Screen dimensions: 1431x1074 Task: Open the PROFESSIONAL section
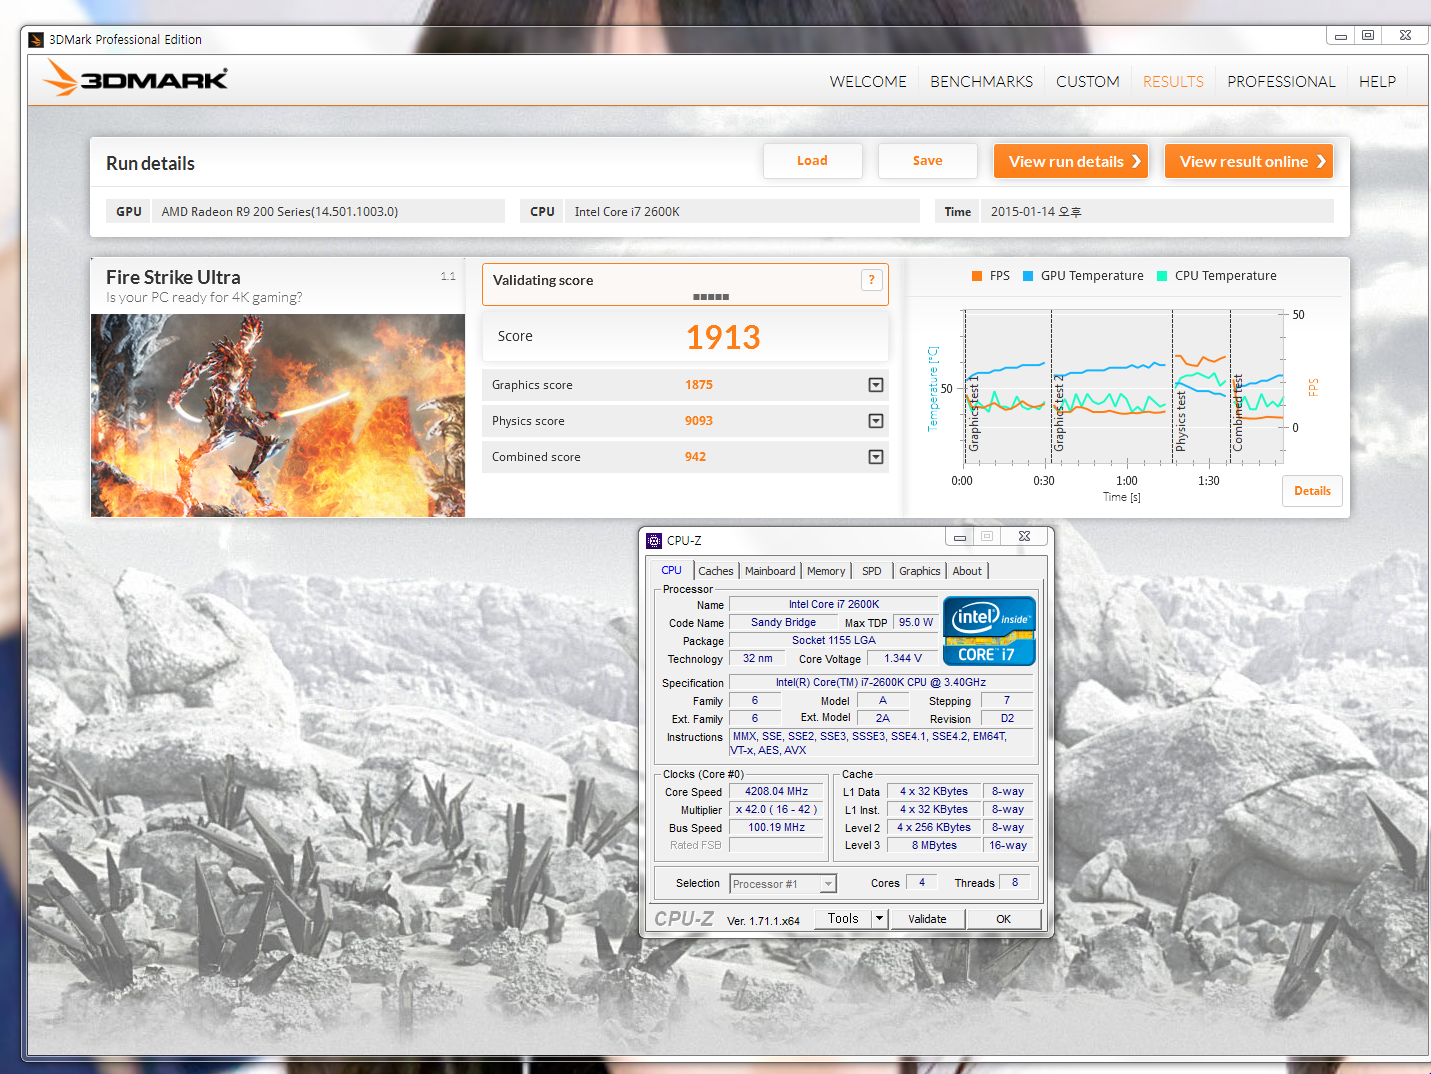pyautogui.click(x=1281, y=81)
